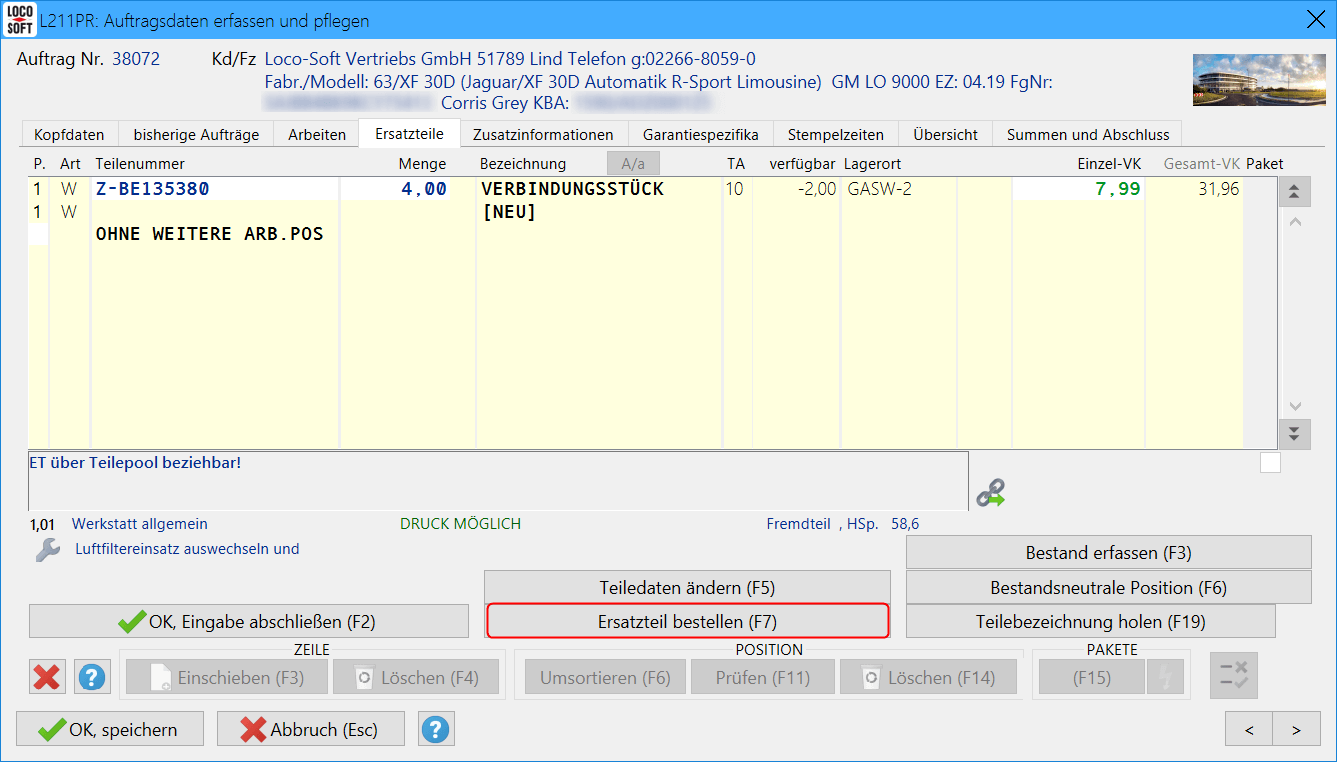Open the Summen und Abschluss tab

[x=1087, y=134]
